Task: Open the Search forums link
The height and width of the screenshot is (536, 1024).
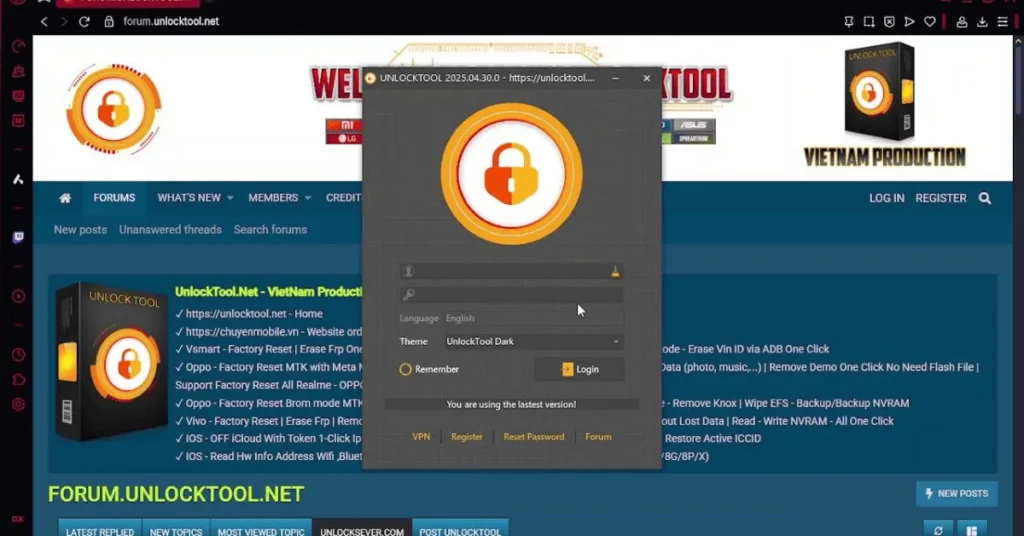Action: pos(270,230)
